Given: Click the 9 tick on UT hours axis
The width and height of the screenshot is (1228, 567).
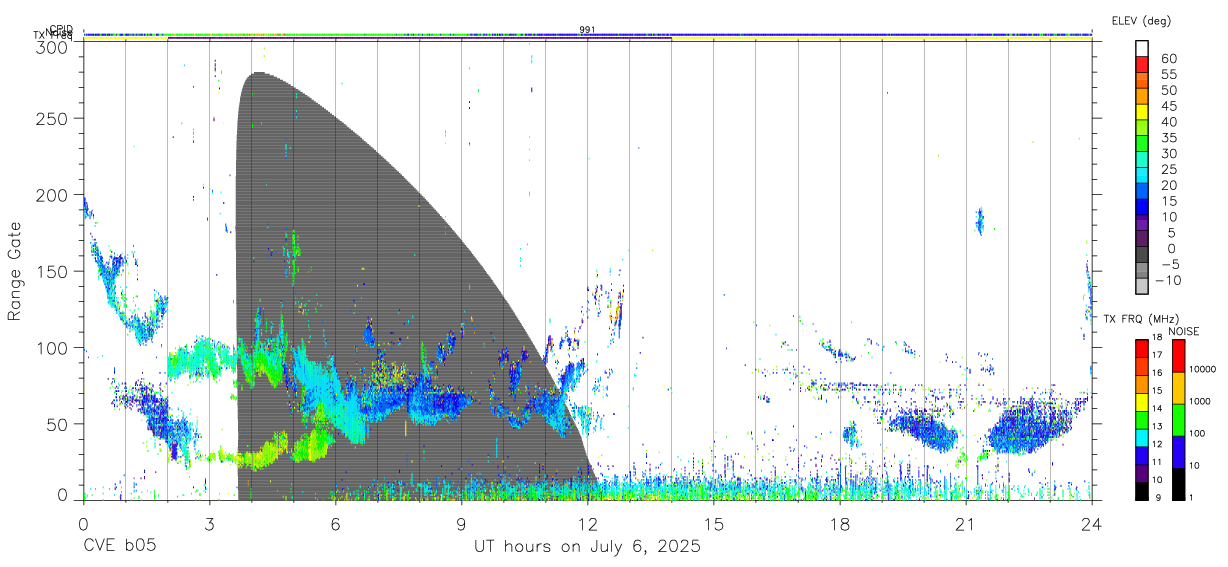Looking at the screenshot, I should point(462,524).
